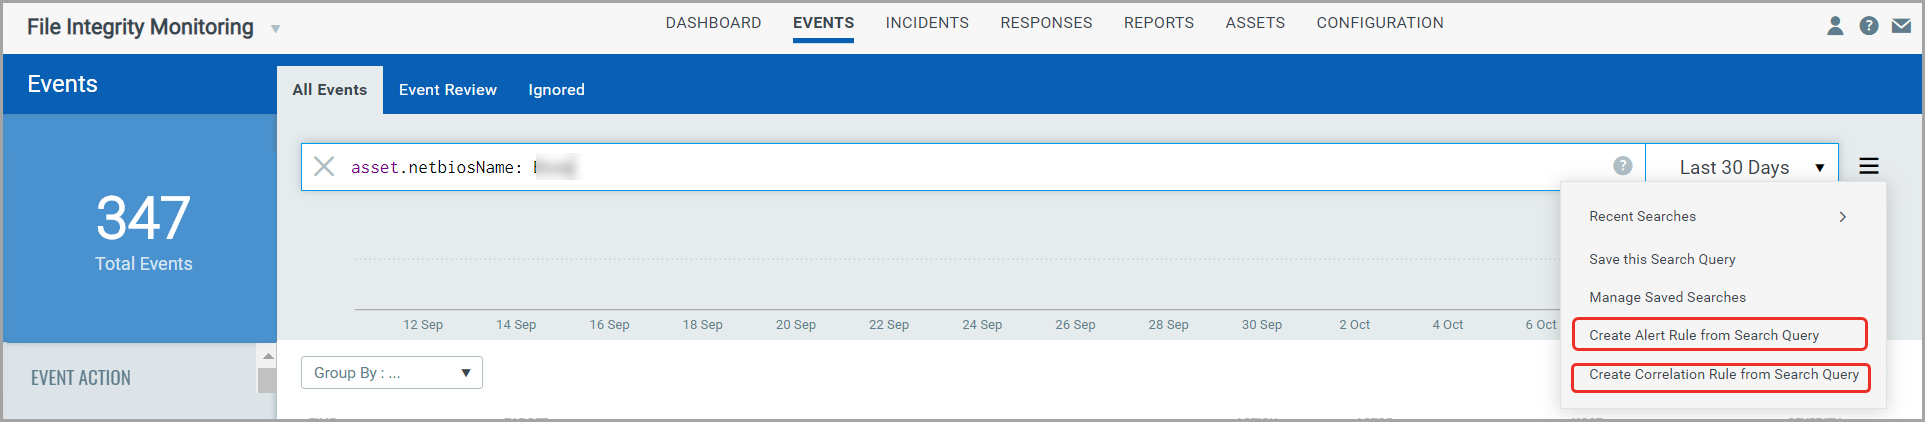Click the EVENT ACTION filter heading

81,378
